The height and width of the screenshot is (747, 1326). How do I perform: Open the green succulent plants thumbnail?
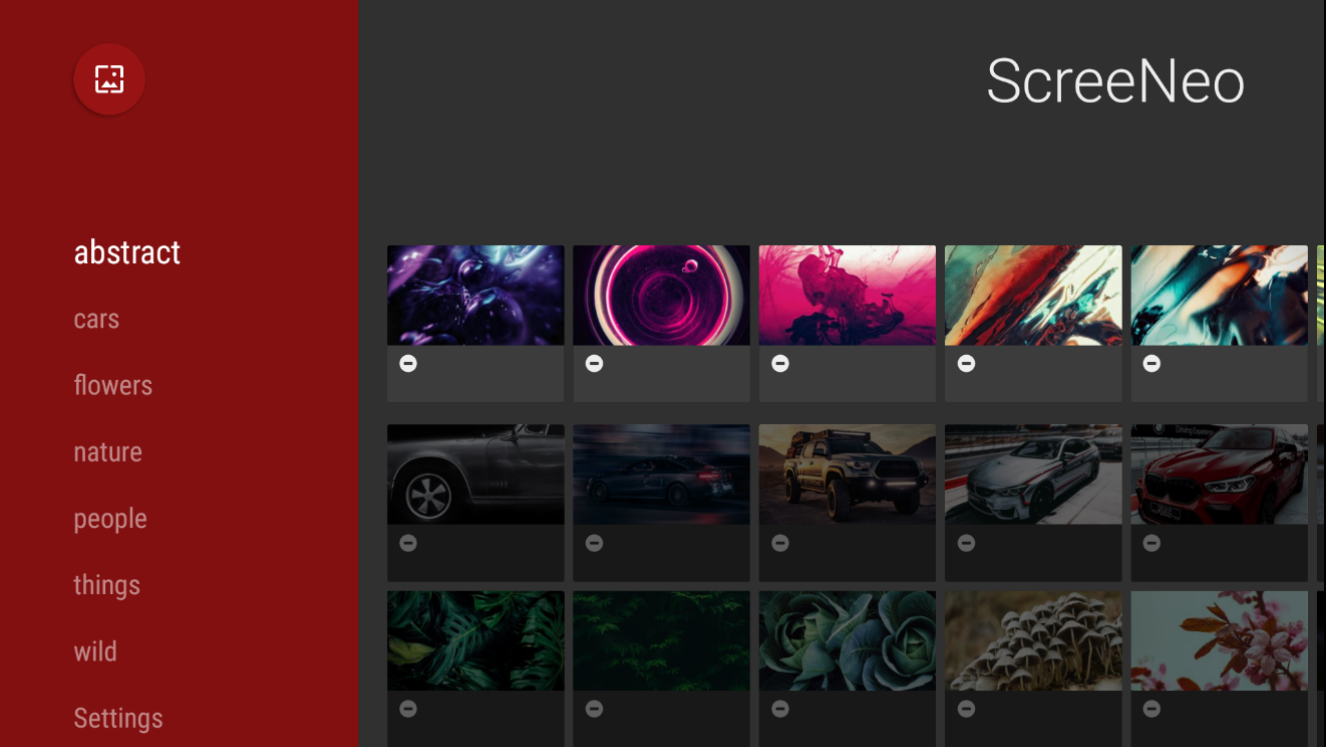click(x=847, y=640)
